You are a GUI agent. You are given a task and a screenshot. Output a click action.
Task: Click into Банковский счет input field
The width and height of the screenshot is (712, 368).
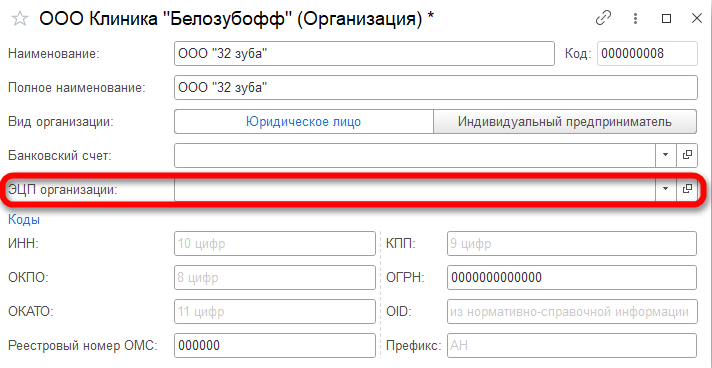coord(415,155)
